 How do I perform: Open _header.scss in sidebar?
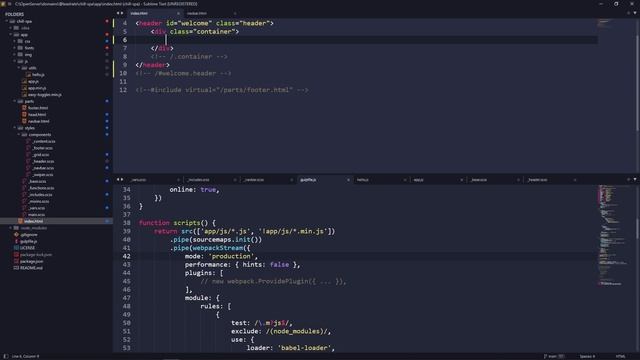[43, 161]
